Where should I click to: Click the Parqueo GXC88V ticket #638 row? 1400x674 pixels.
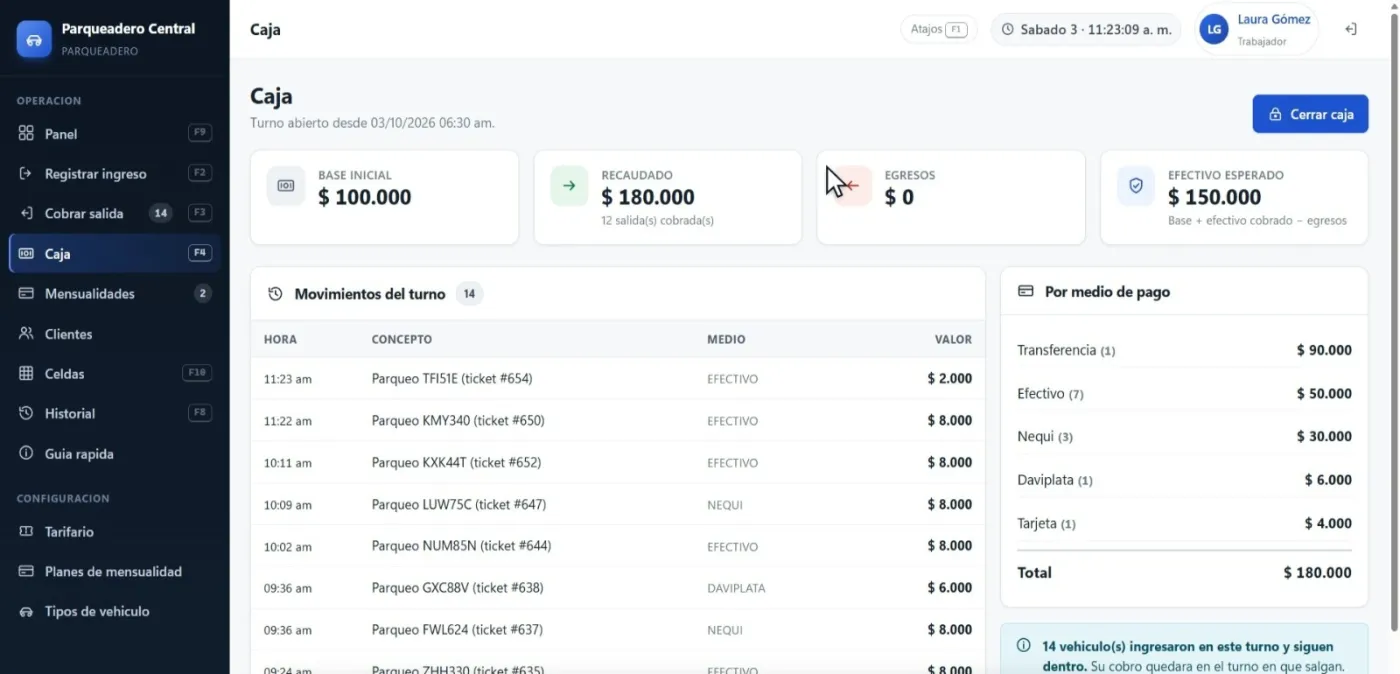(618, 588)
